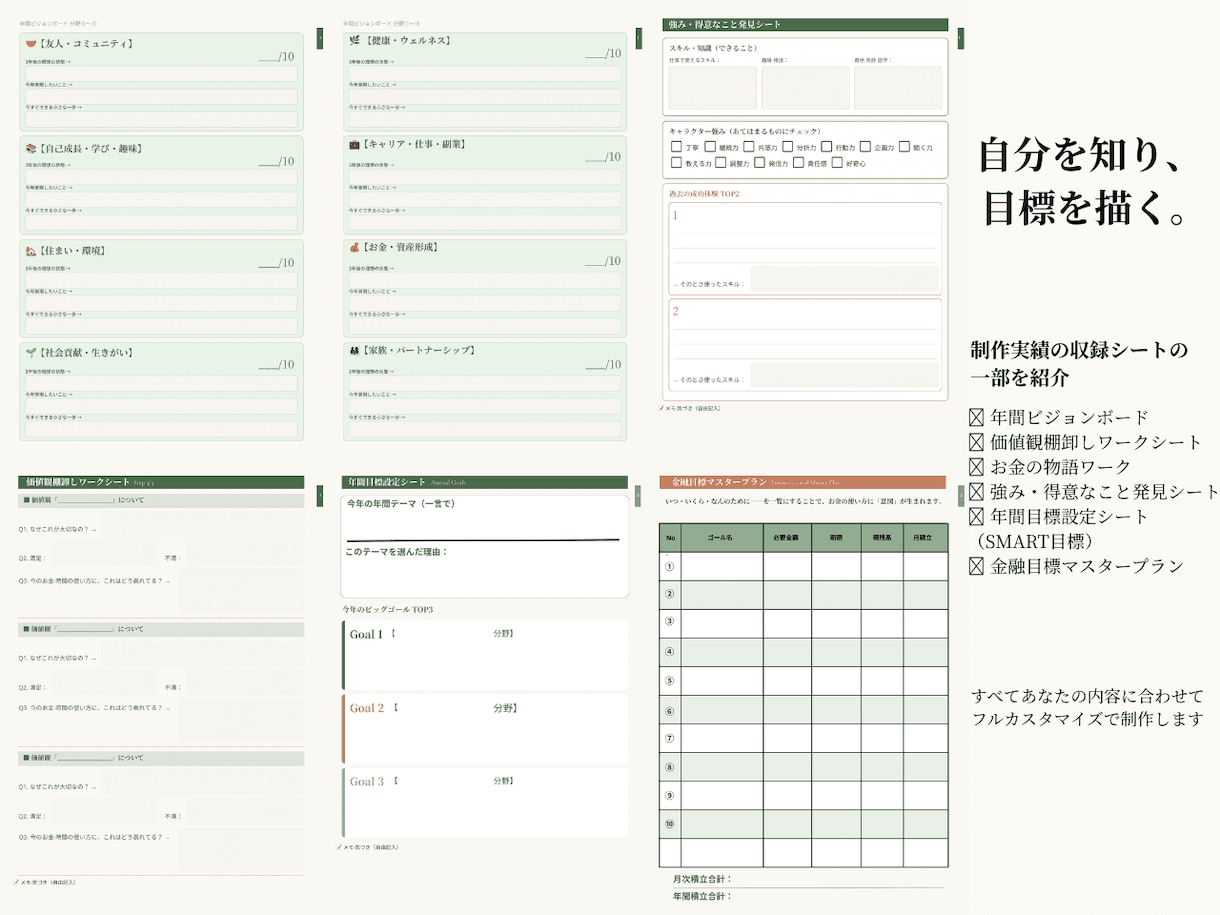The image size is (1220, 915).
Task: Click the briefcase icon beside キャリア・仕事・副業
Action: pos(354,144)
